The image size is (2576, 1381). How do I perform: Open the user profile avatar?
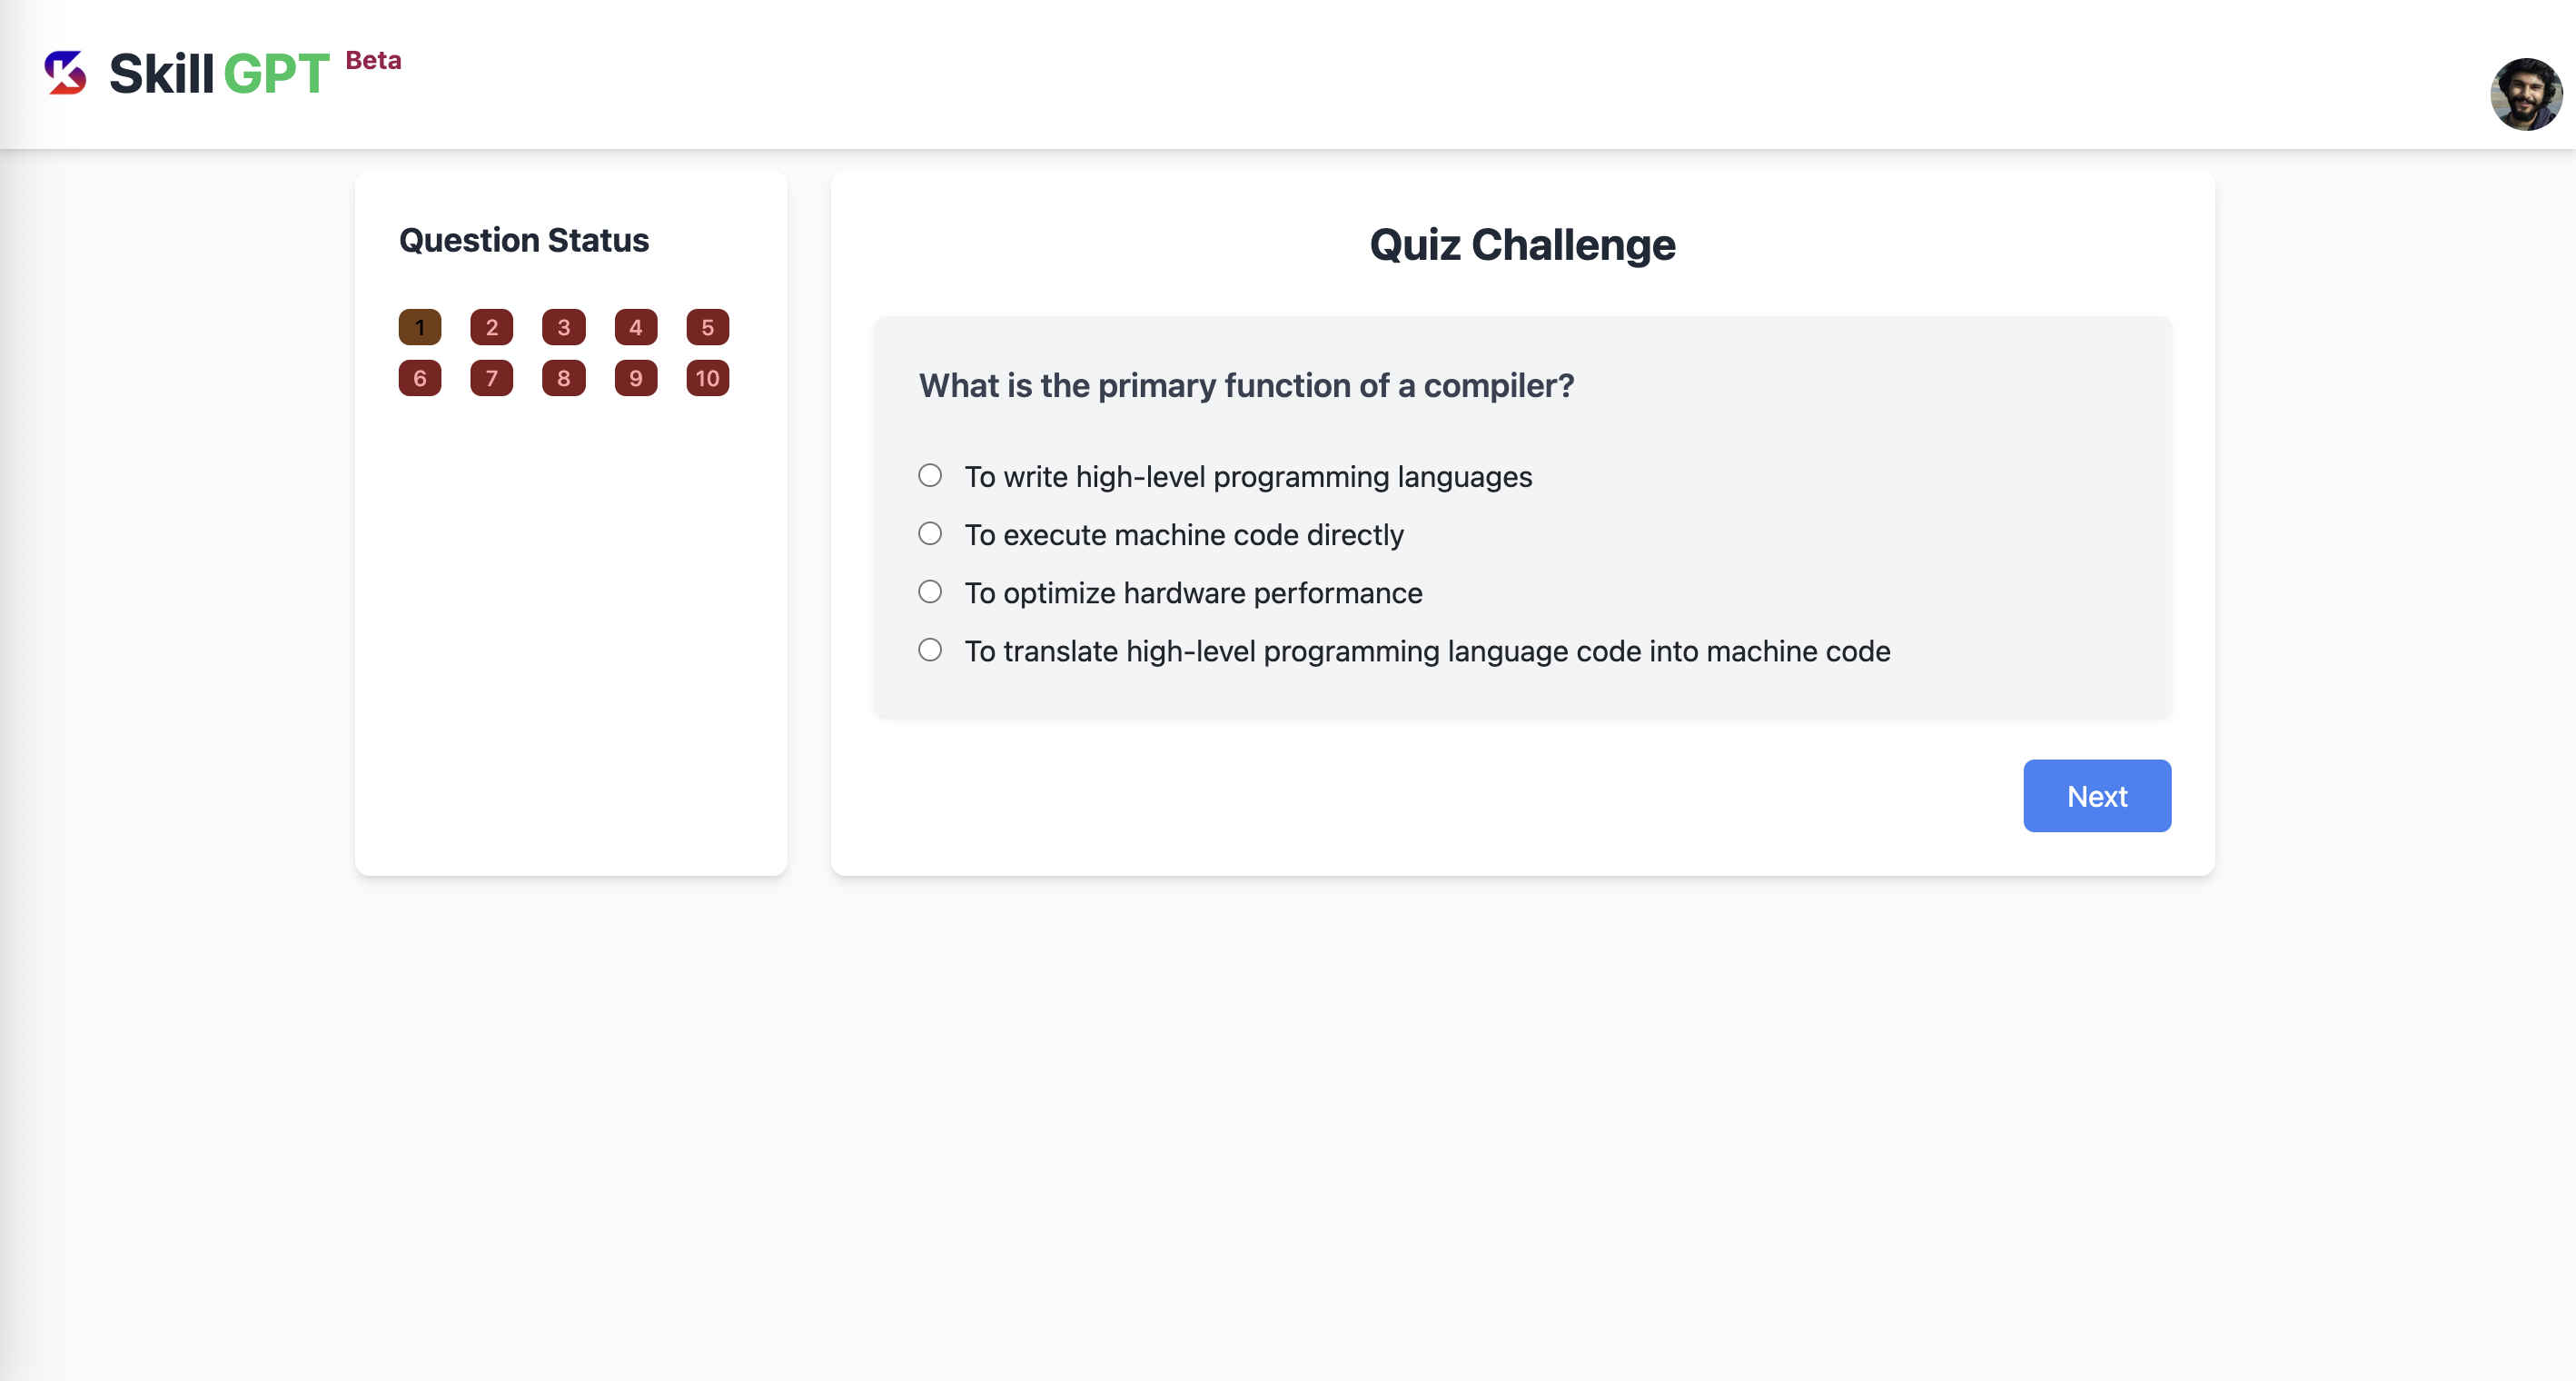[x=2526, y=94]
